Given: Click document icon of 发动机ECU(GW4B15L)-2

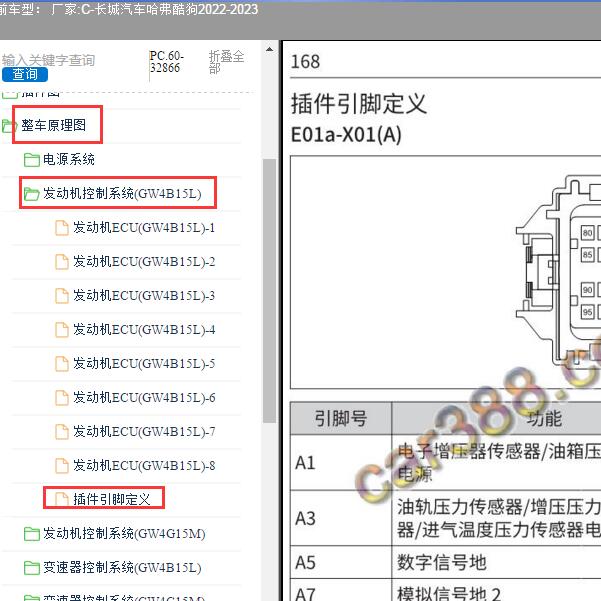Looking at the screenshot, I should tap(62, 262).
